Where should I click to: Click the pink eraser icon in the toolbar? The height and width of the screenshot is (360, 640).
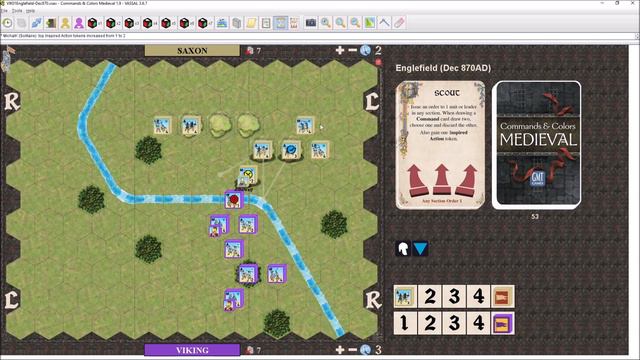click(399, 23)
